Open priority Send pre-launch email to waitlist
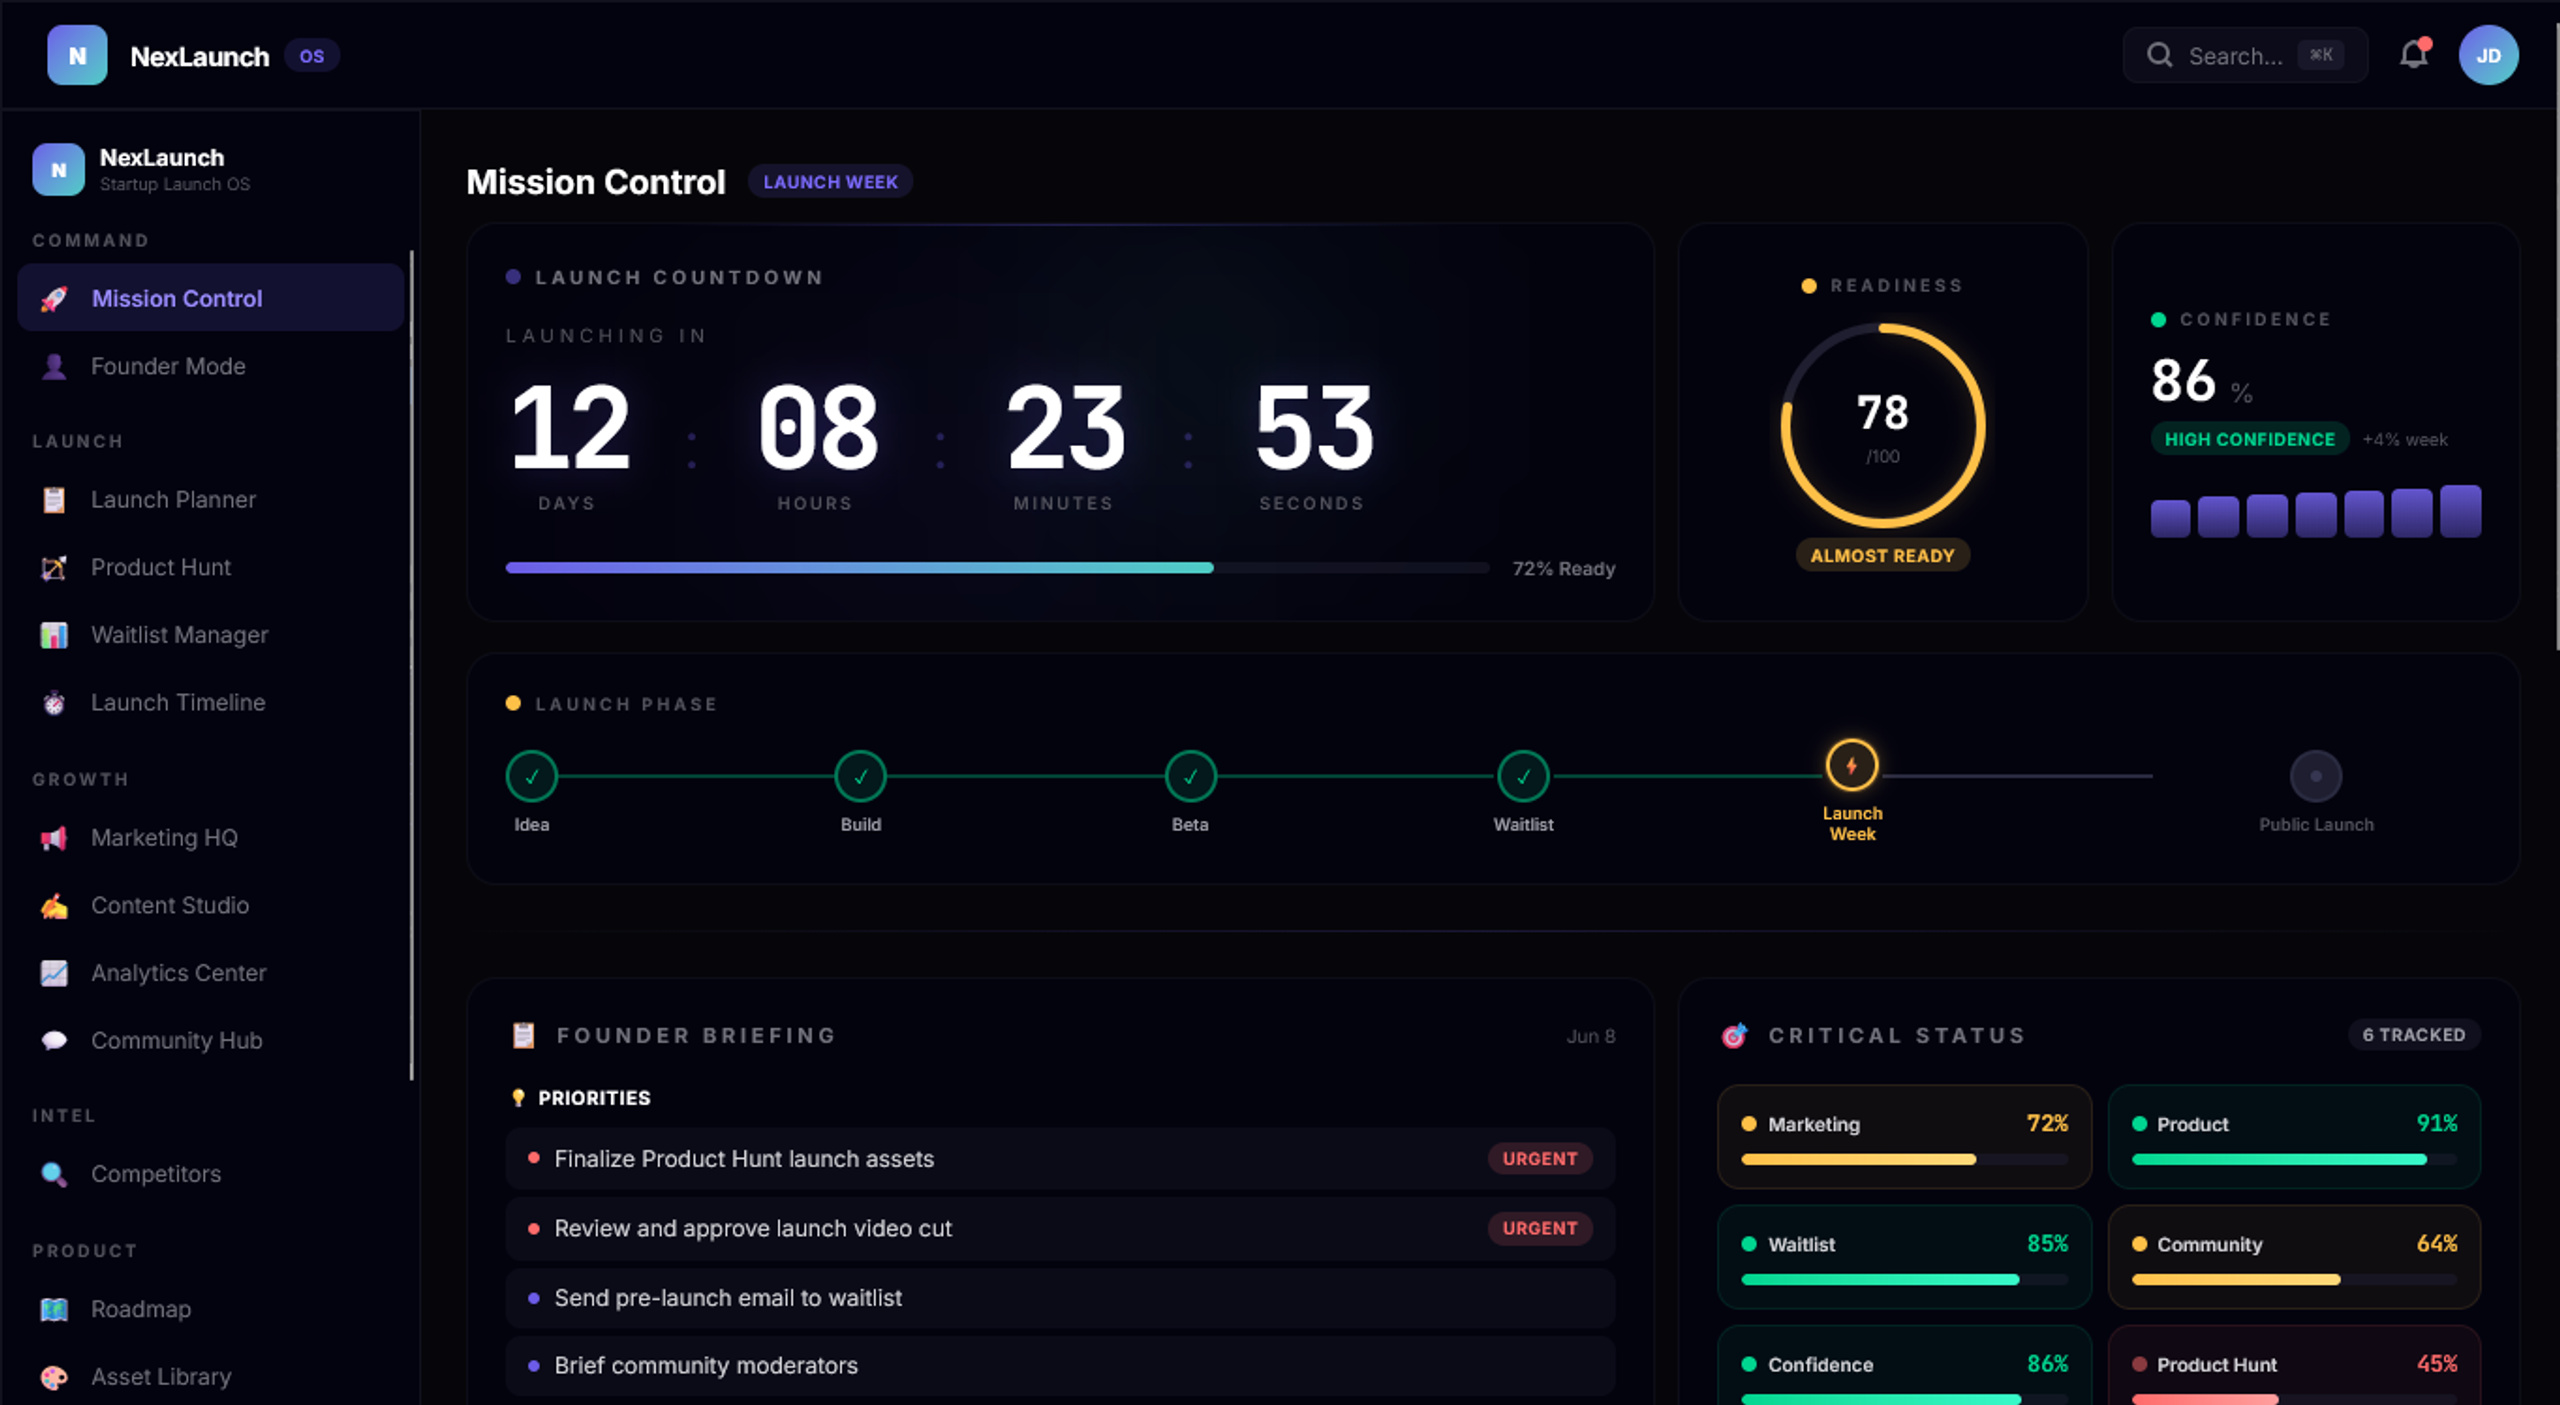 pos(1060,1298)
